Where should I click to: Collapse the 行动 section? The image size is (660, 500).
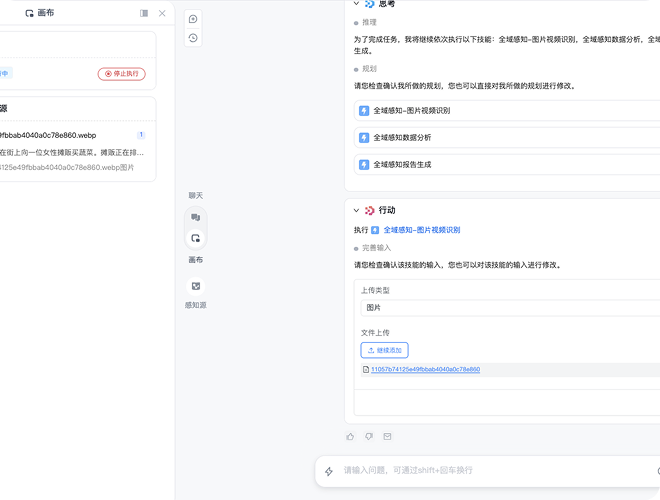coord(356,210)
